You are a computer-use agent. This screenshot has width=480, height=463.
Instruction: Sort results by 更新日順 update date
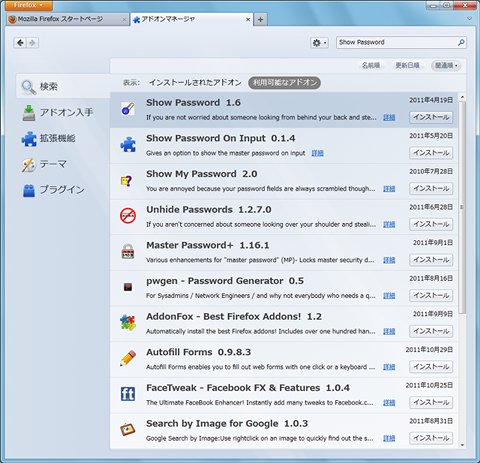pos(407,65)
